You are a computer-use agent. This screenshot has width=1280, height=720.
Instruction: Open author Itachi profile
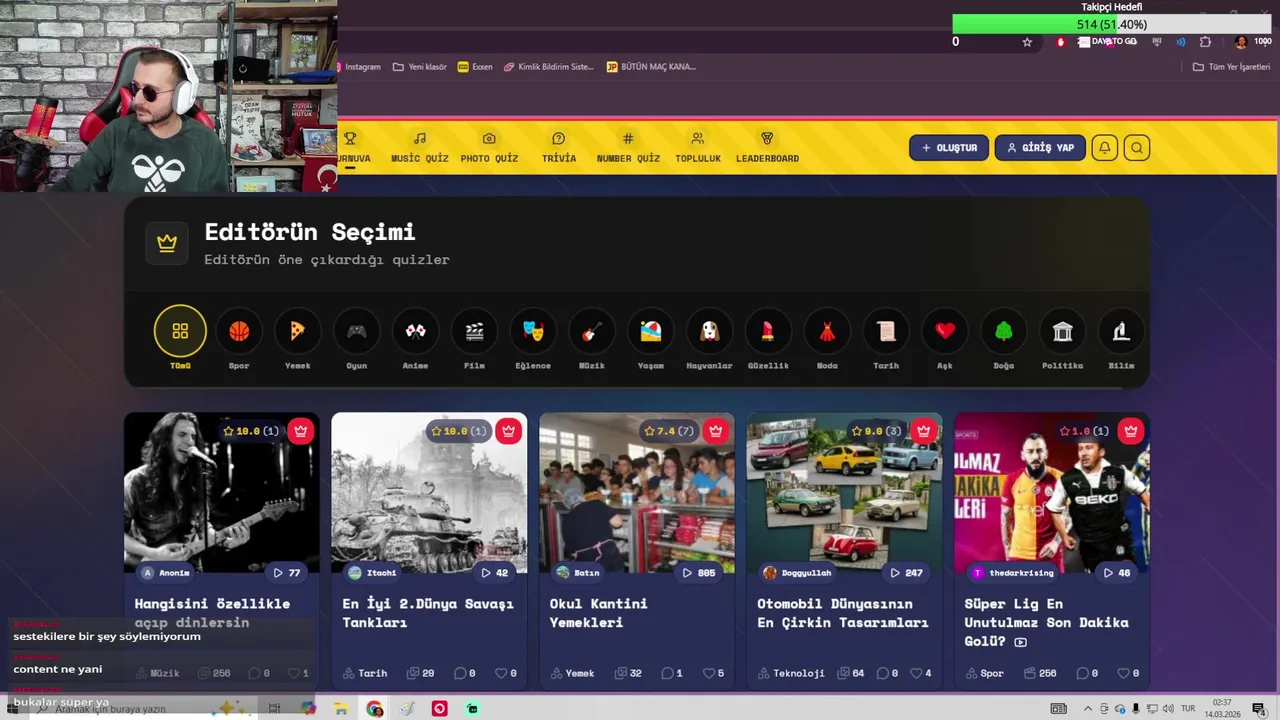[372, 573]
